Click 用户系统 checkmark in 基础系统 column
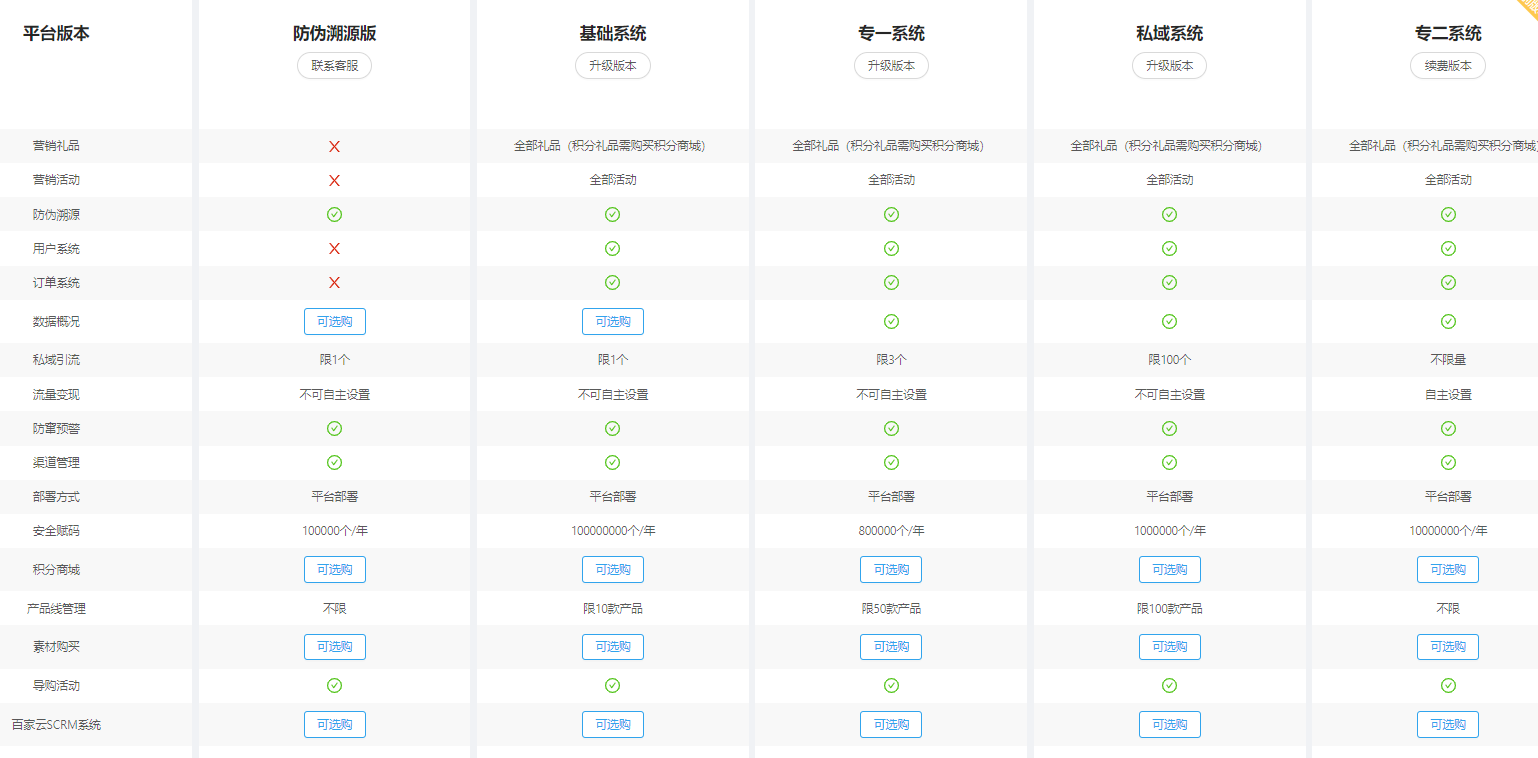 [613, 248]
